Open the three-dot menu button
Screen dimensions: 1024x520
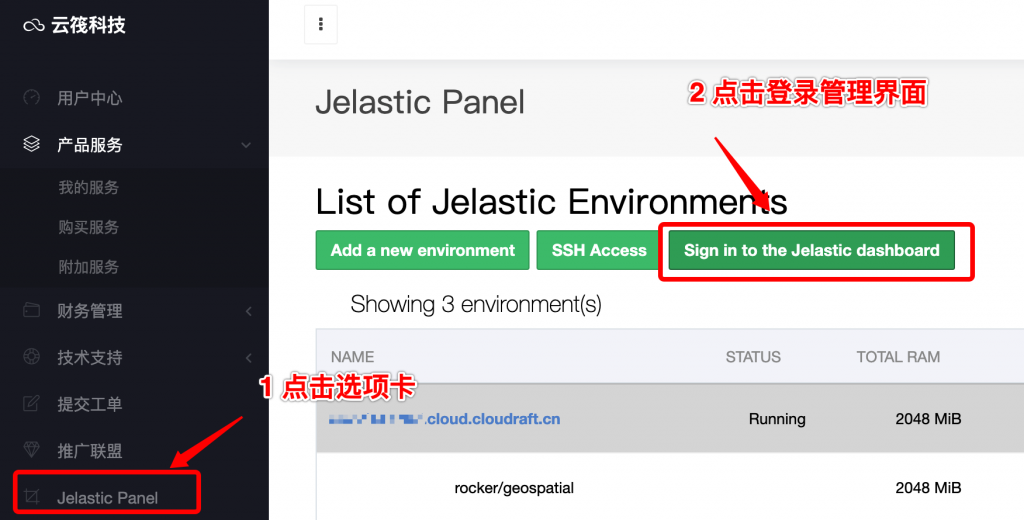point(321,25)
